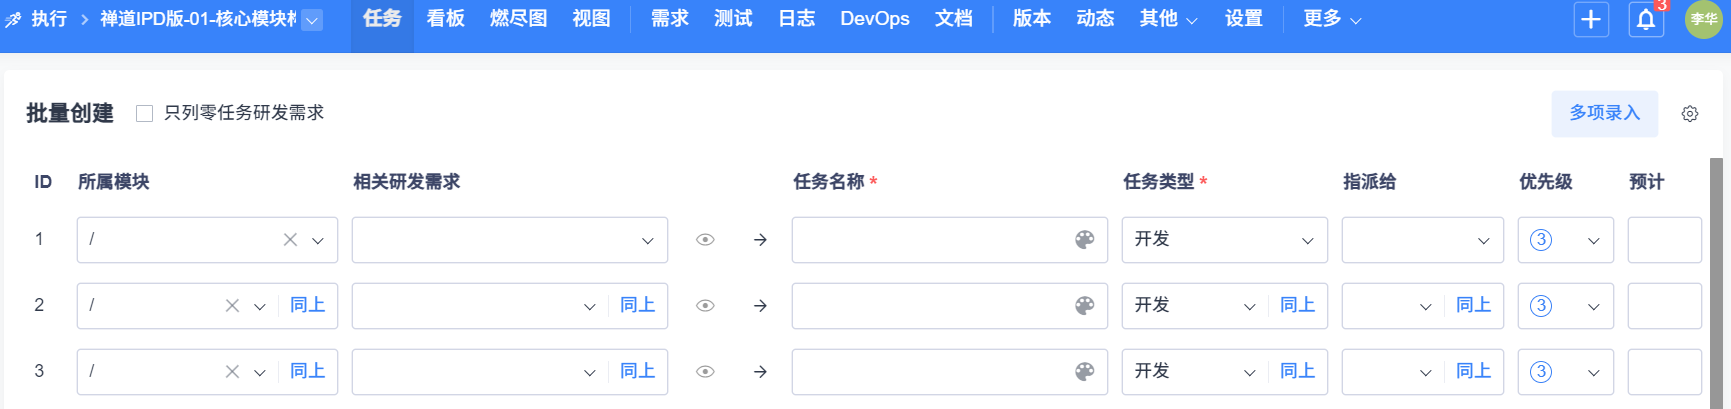
Task: Toggle the eye preview icon in row 1
Action: click(x=705, y=240)
